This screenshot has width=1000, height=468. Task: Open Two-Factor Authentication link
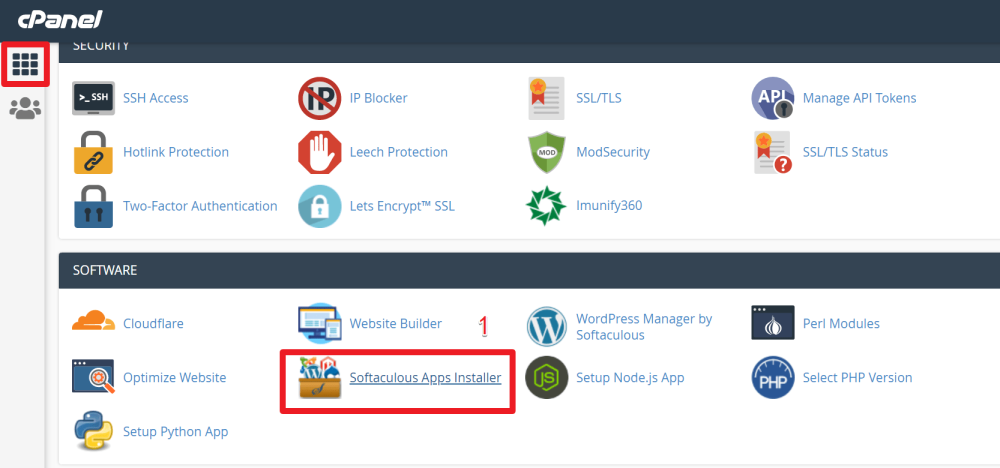click(200, 207)
